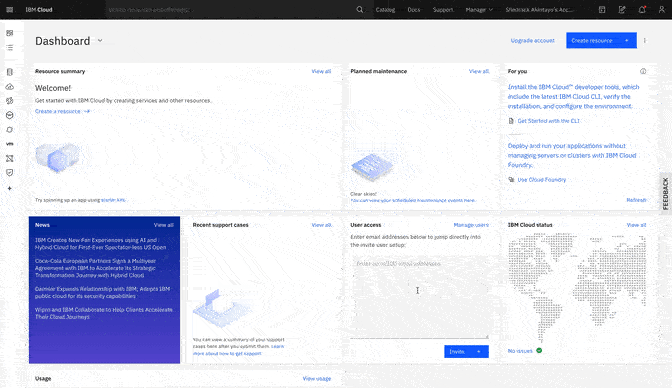Click the Manage users link
This screenshot has height=388, width=672.
[471, 225]
